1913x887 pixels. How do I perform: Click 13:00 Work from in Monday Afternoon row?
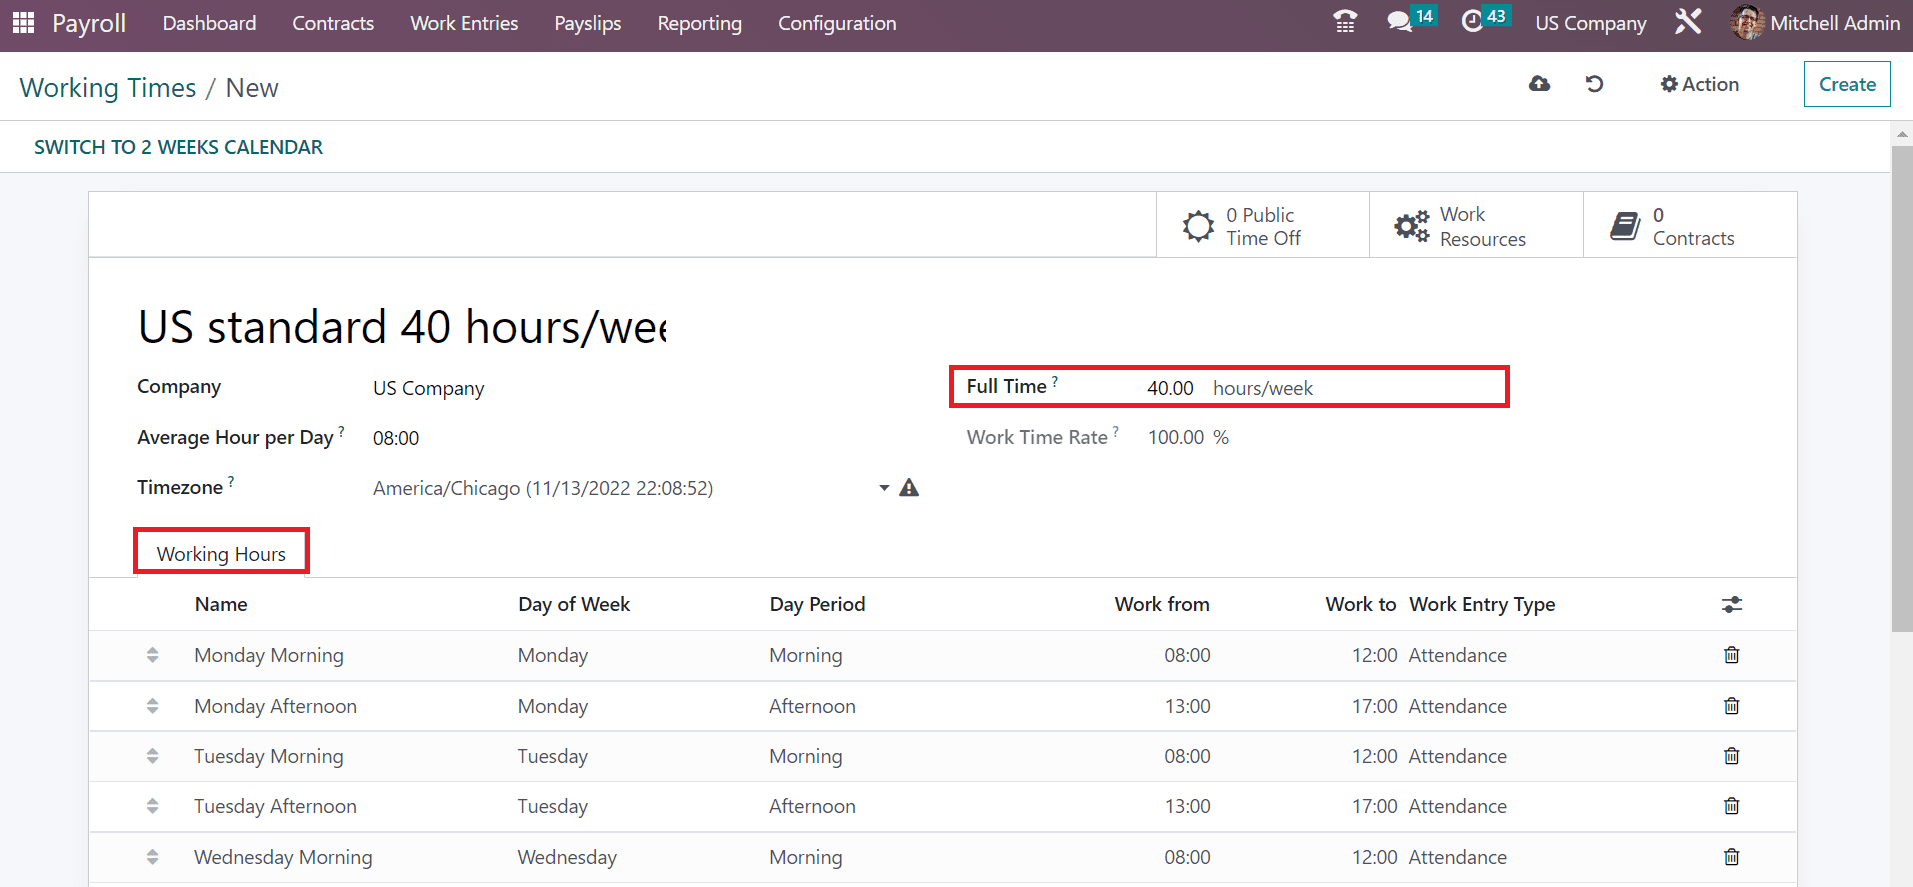pyautogui.click(x=1188, y=706)
